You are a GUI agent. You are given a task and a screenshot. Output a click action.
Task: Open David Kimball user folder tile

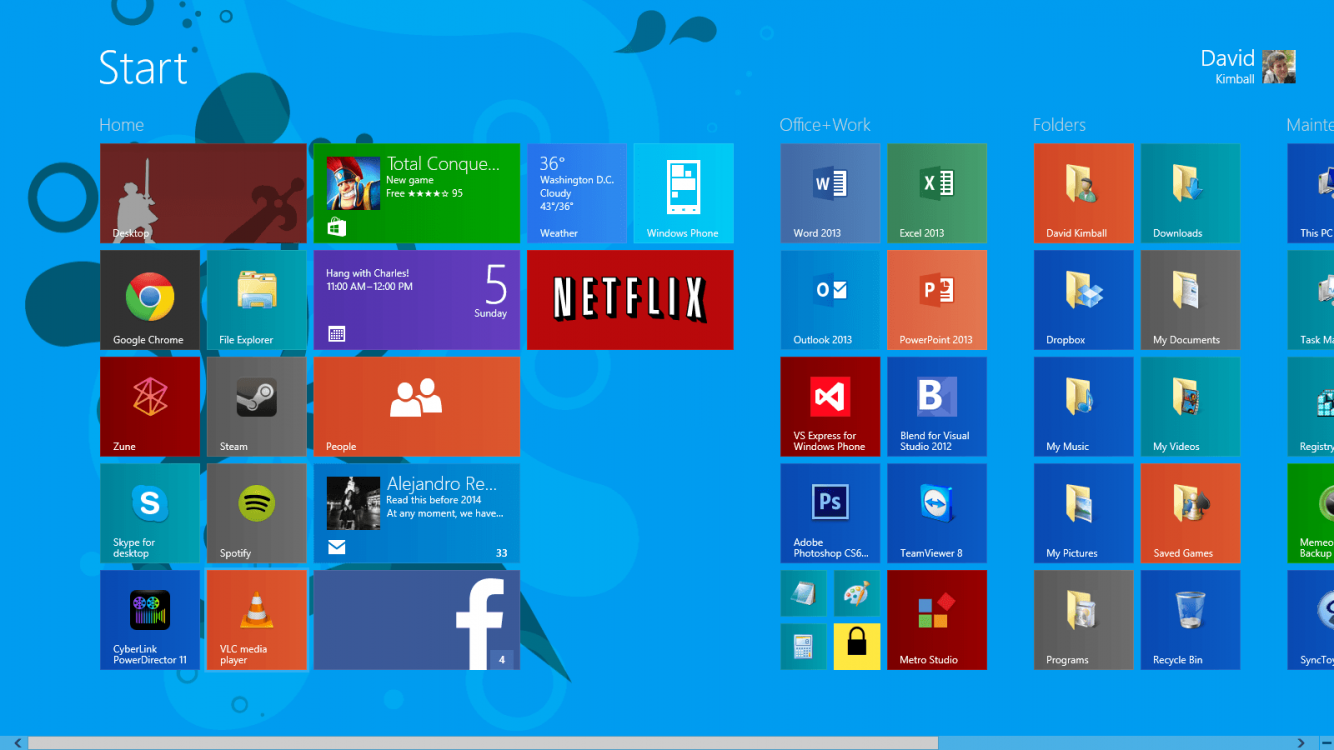[x=1084, y=193]
